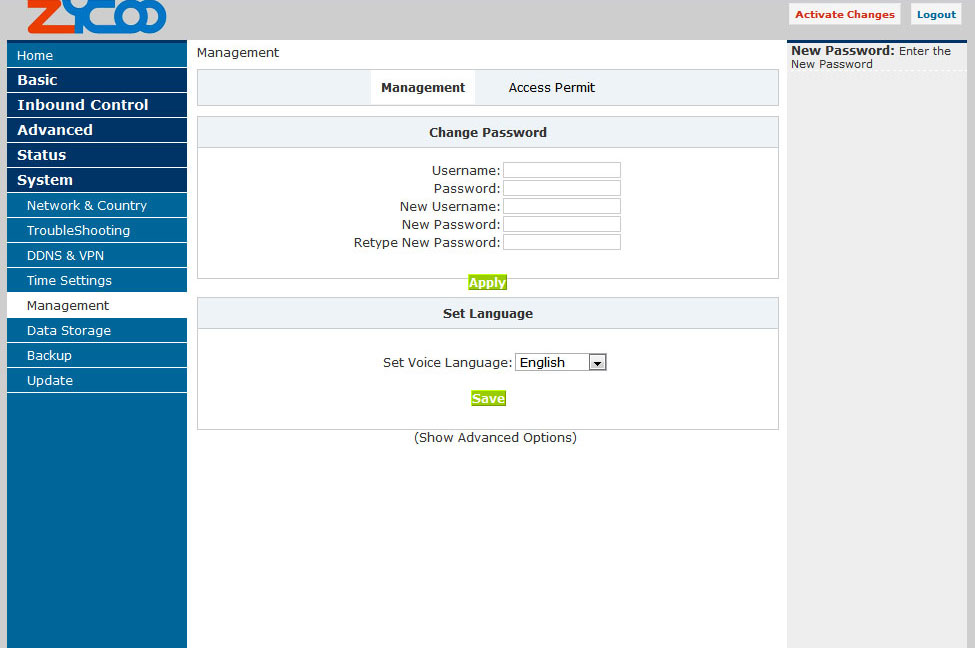The image size is (975, 648).
Task: Select DDNS & VPN in sidebar
Action: pos(65,255)
